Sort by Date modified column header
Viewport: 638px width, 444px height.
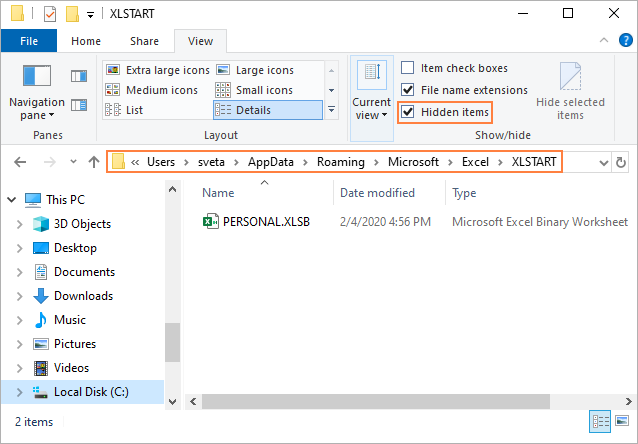point(377,193)
